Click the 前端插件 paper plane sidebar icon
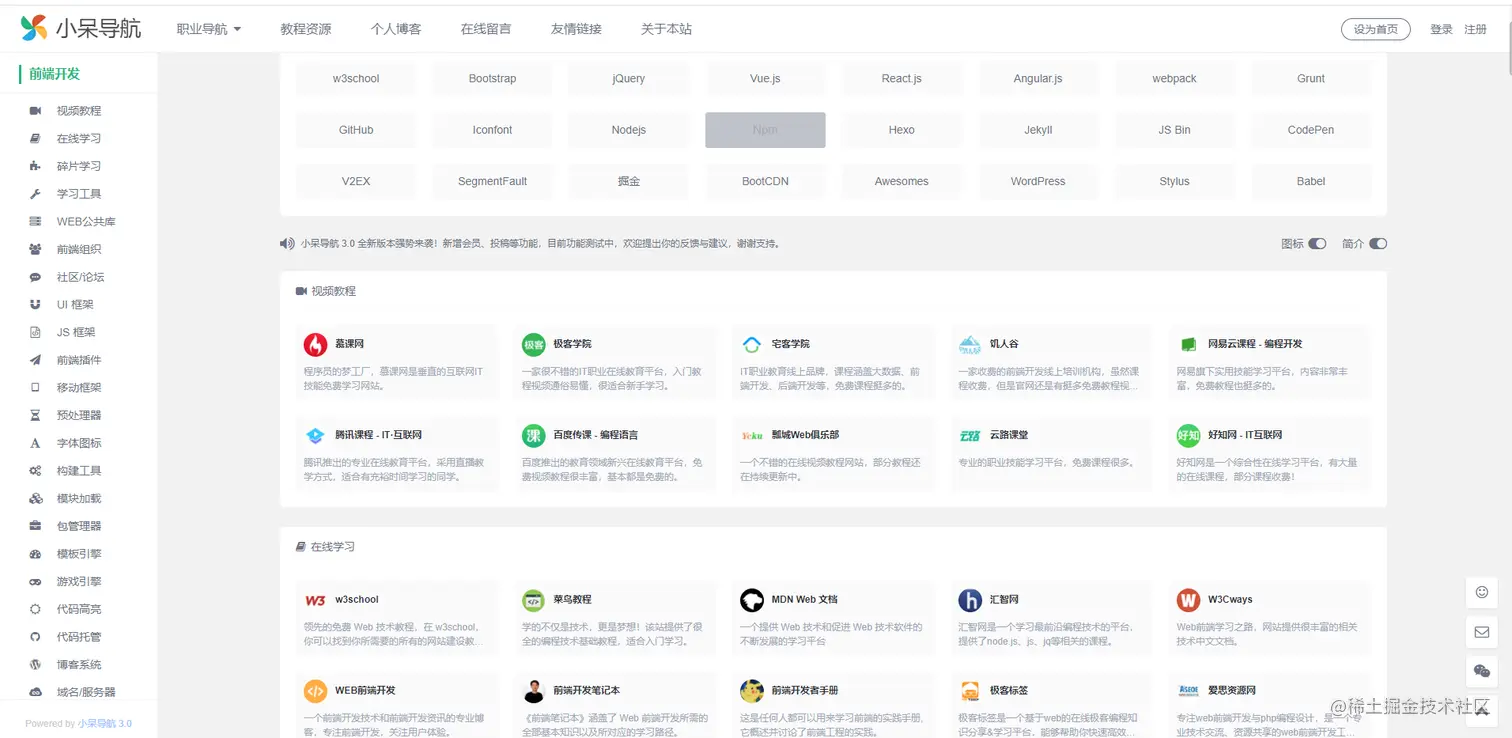 coord(35,360)
